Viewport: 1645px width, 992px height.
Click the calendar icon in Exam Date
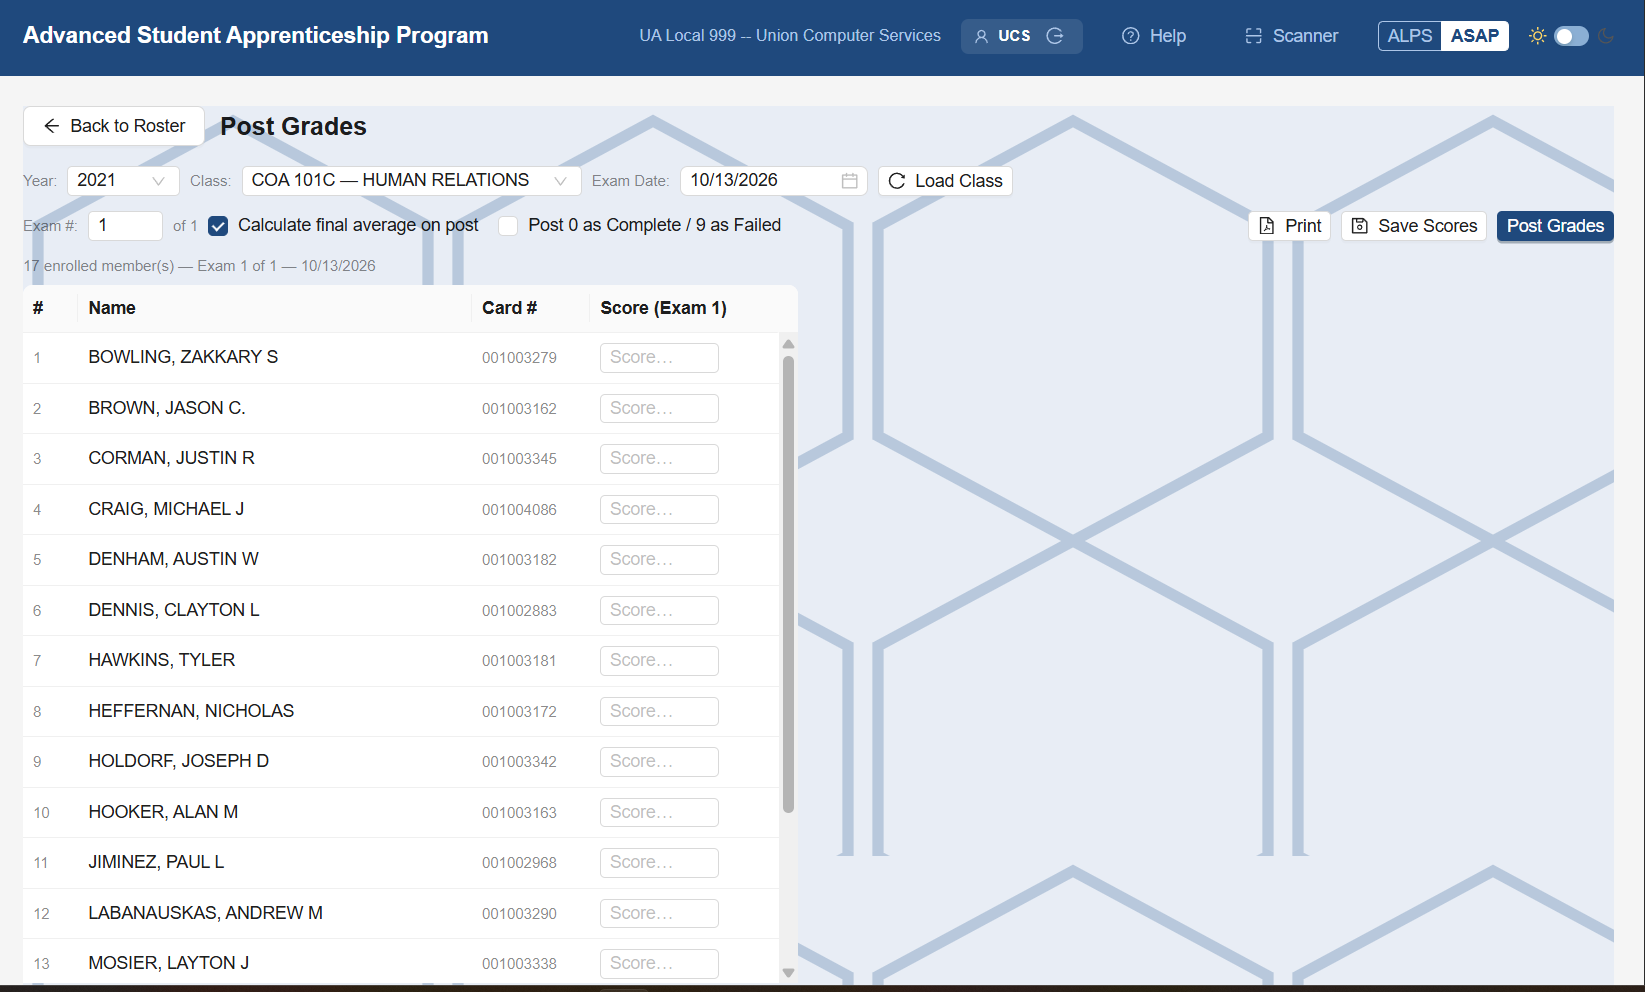(849, 181)
